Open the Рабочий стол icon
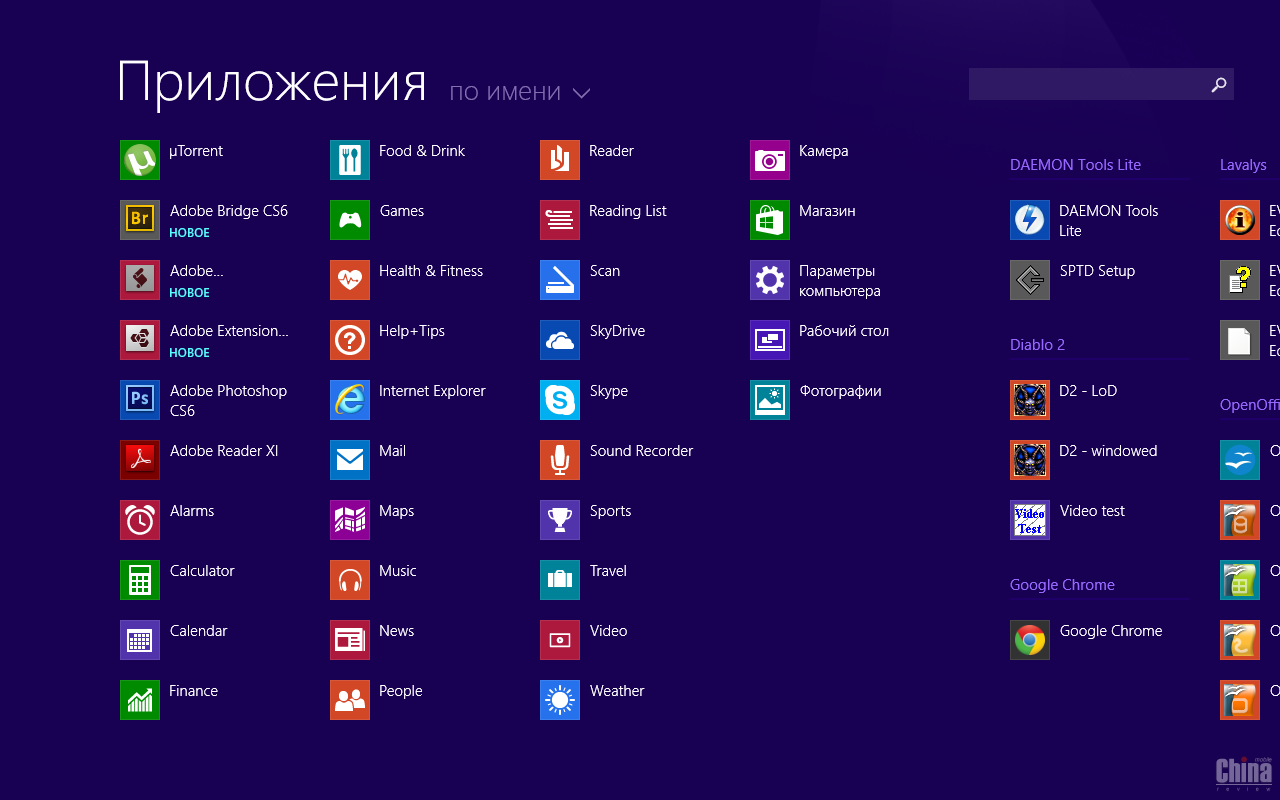The image size is (1280, 800). coord(770,340)
